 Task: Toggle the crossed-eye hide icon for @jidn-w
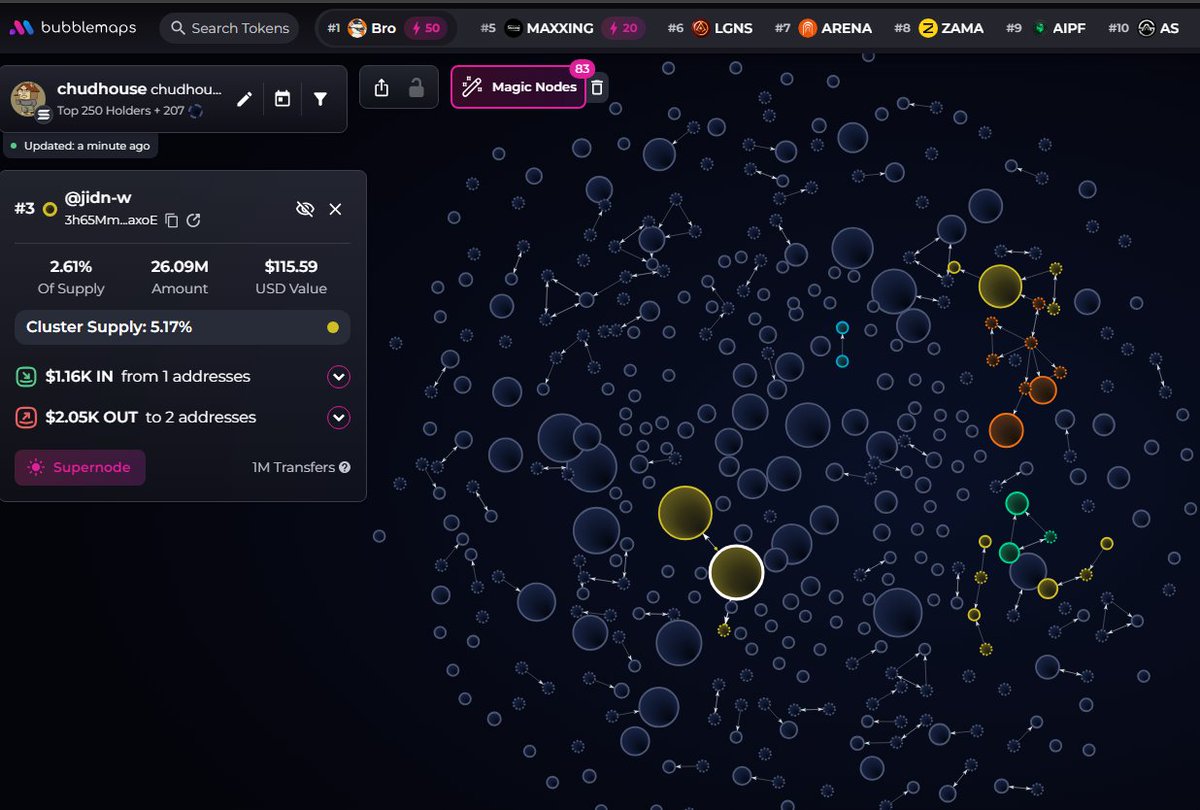[x=305, y=209]
